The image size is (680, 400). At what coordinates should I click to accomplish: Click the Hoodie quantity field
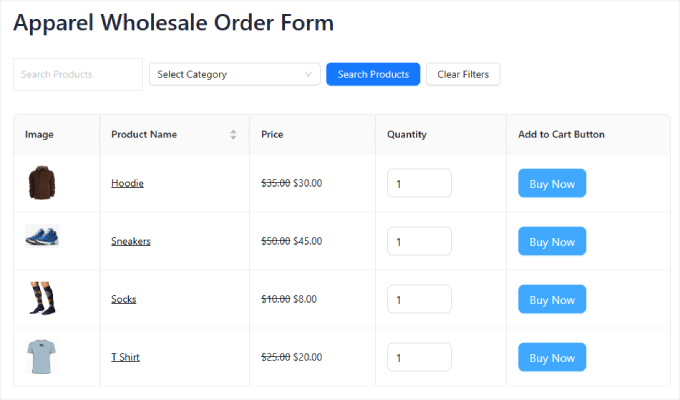pyautogui.click(x=419, y=184)
